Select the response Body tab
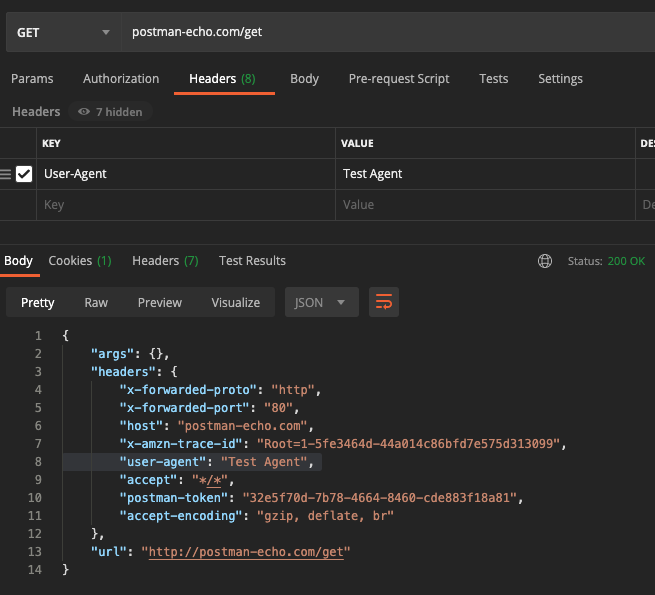 tap(18, 261)
